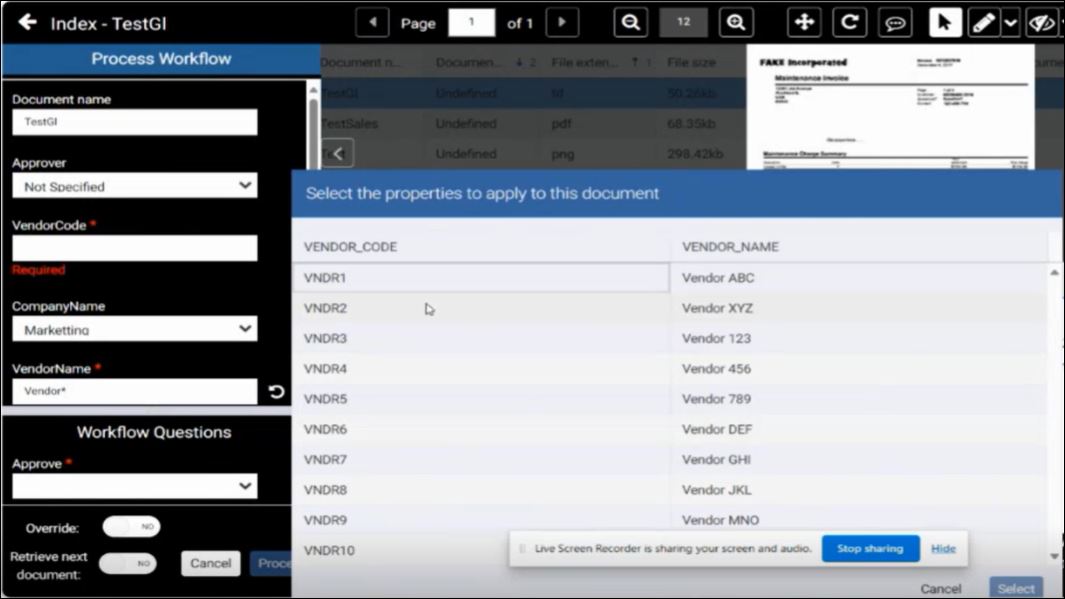The width and height of the screenshot is (1065, 599).
Task: Toggle the Retrieve next document switch
Action: point(128,564)
